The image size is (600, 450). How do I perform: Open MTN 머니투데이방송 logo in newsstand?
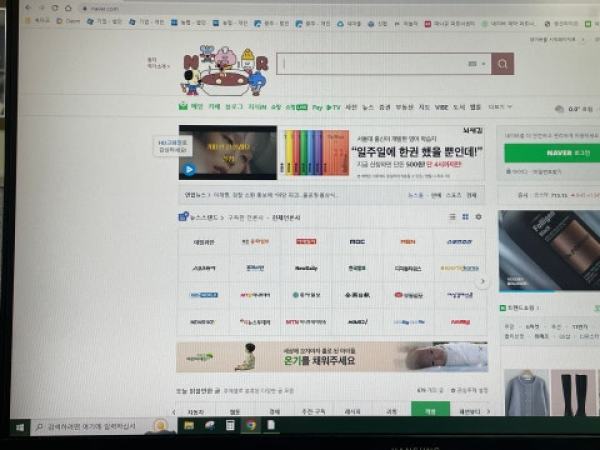point(306,322)
